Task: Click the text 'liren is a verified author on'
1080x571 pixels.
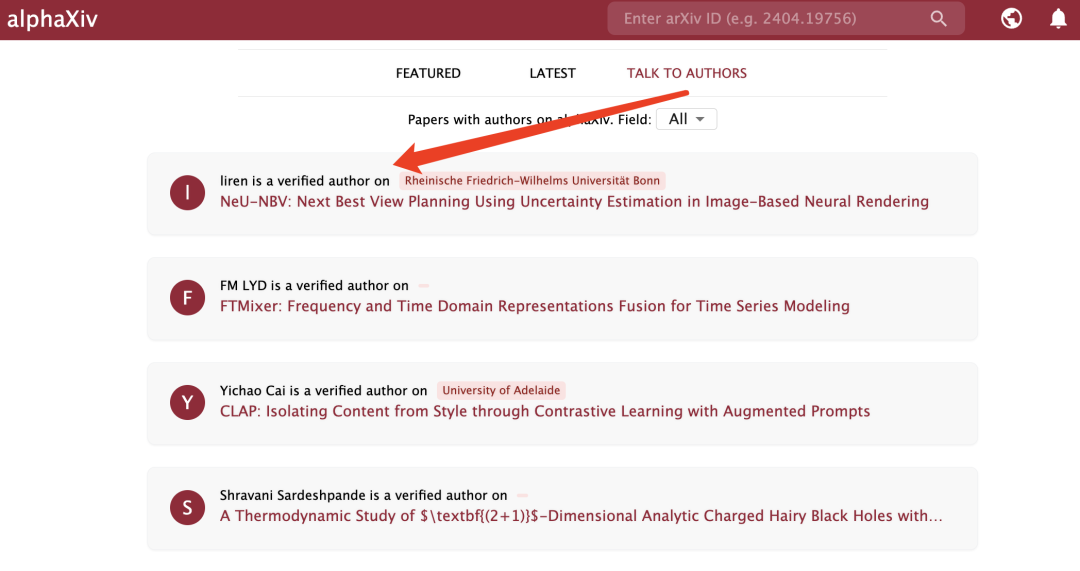Action: coord(304,181)
